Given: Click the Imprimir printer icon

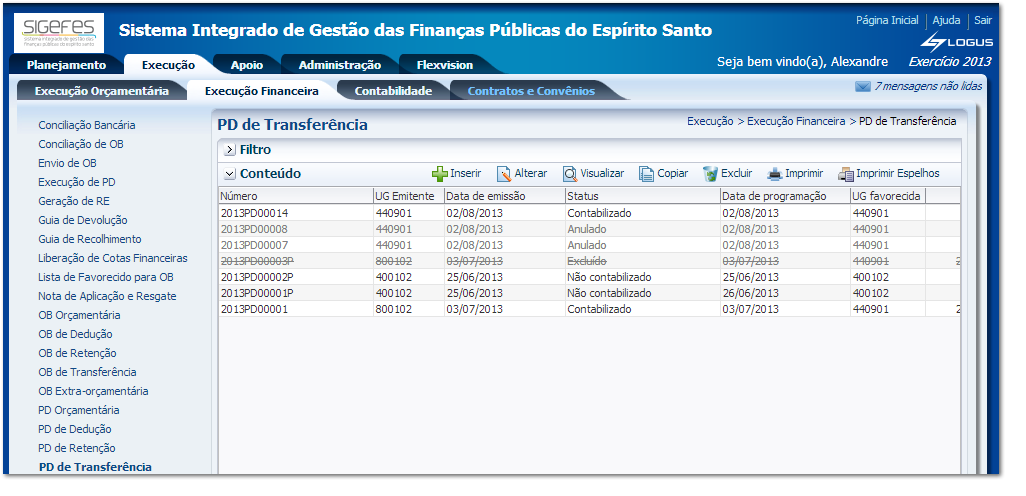Looking at the screenshot, I should point(774,174).
